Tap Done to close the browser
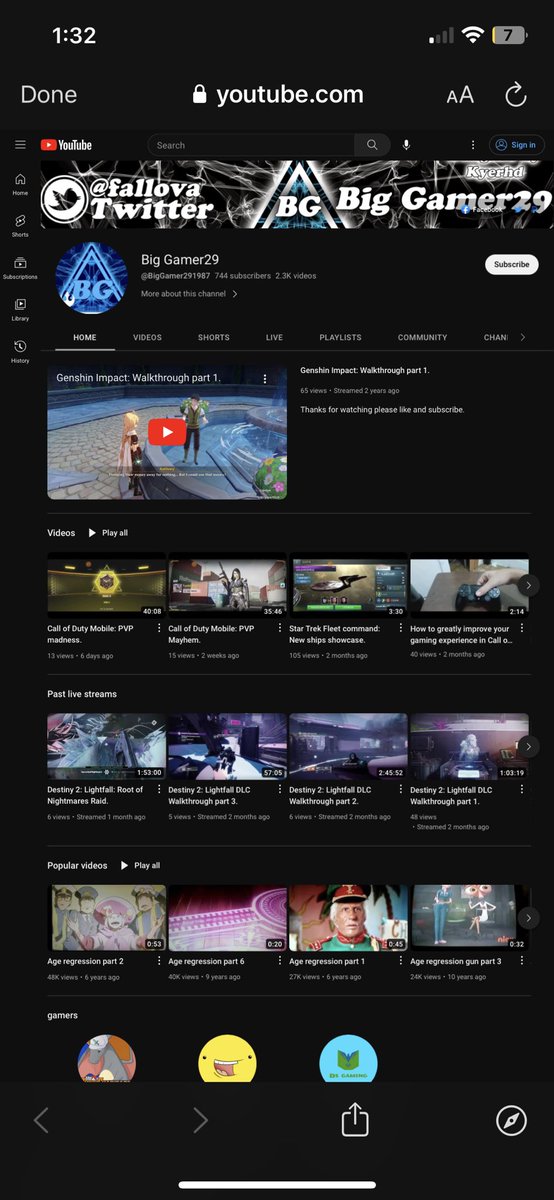 point(48,95)
